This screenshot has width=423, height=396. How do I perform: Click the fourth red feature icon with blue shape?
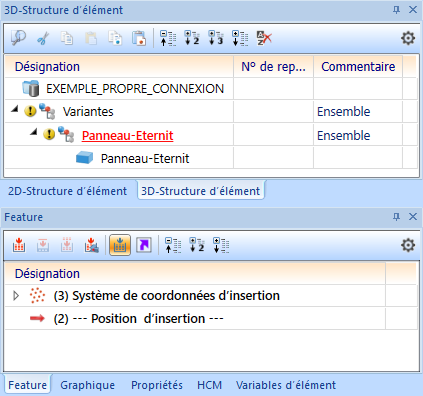pos(91,245)
